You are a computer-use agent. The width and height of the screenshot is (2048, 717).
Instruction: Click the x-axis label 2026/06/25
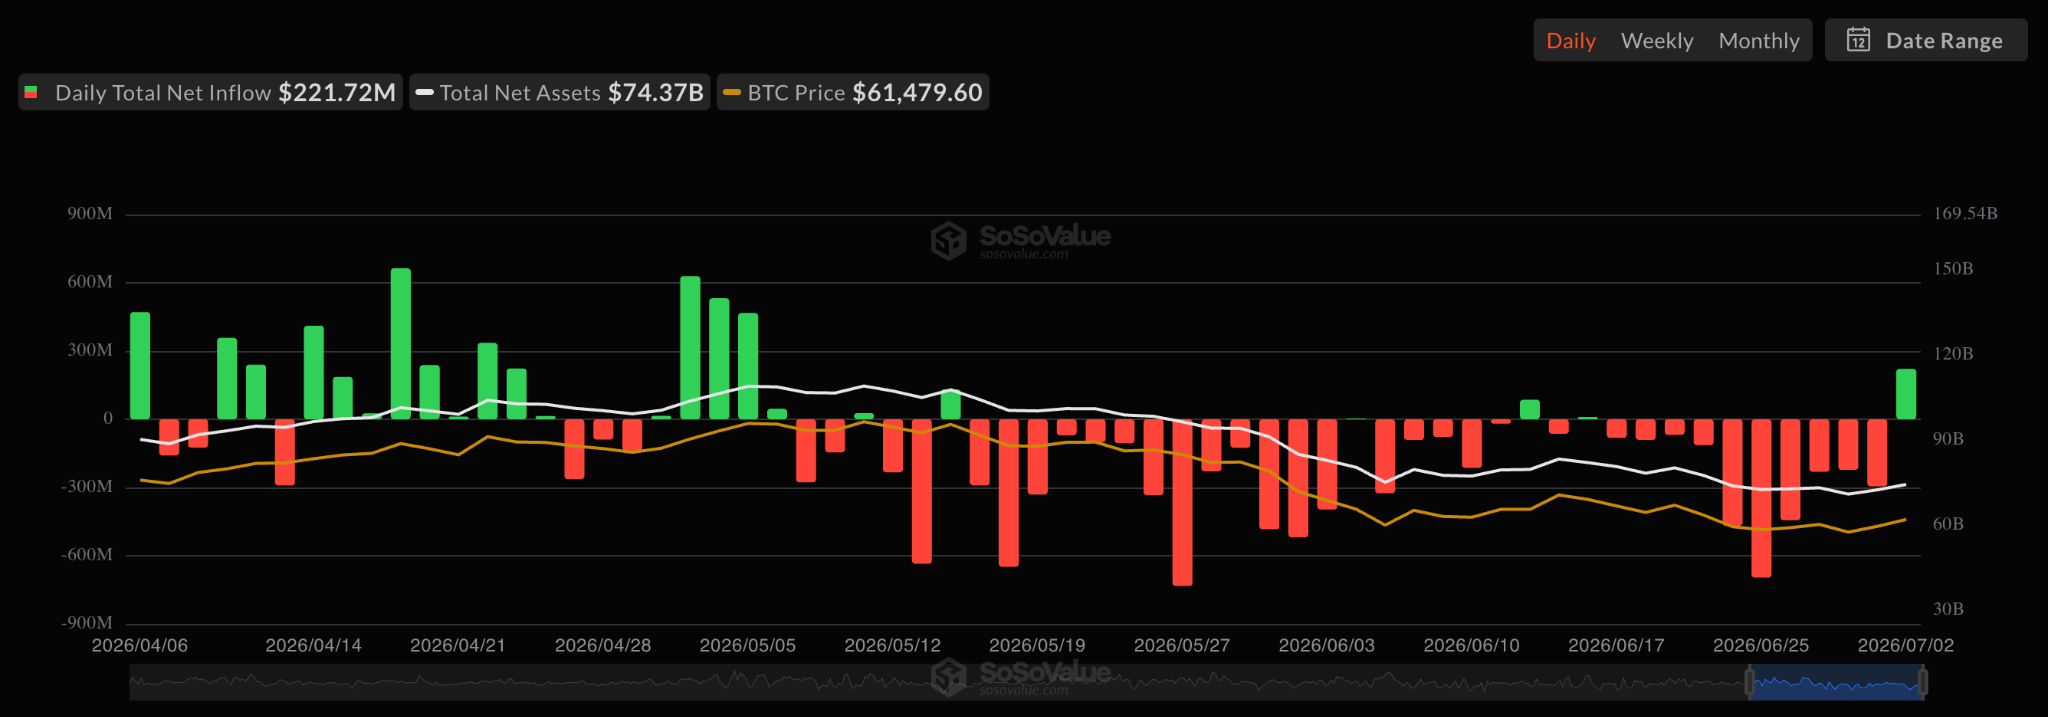click(x=1761, y=645)
